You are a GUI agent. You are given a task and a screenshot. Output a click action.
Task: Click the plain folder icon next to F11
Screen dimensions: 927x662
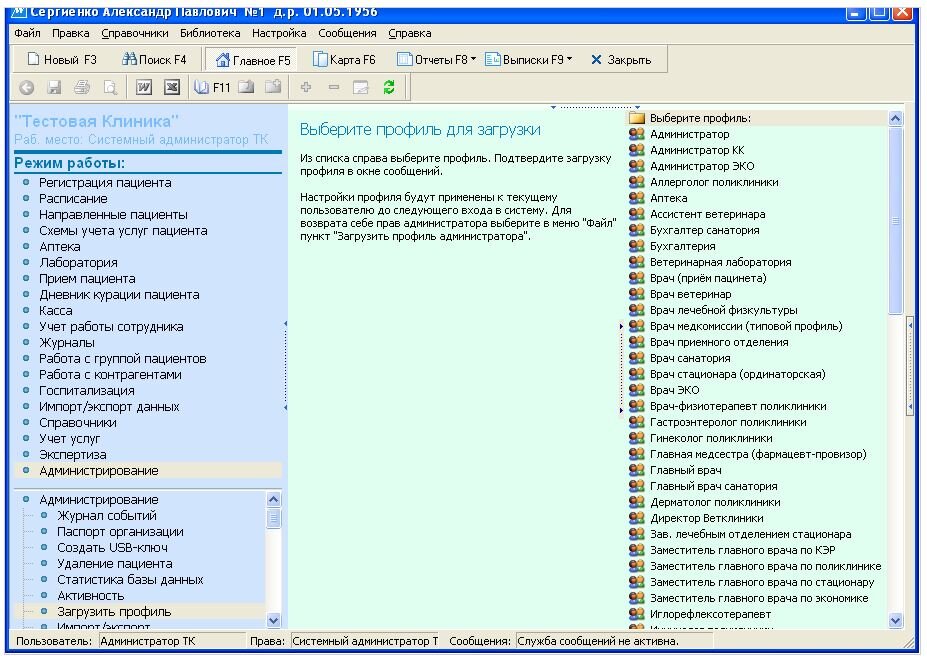tap(246, 87)
